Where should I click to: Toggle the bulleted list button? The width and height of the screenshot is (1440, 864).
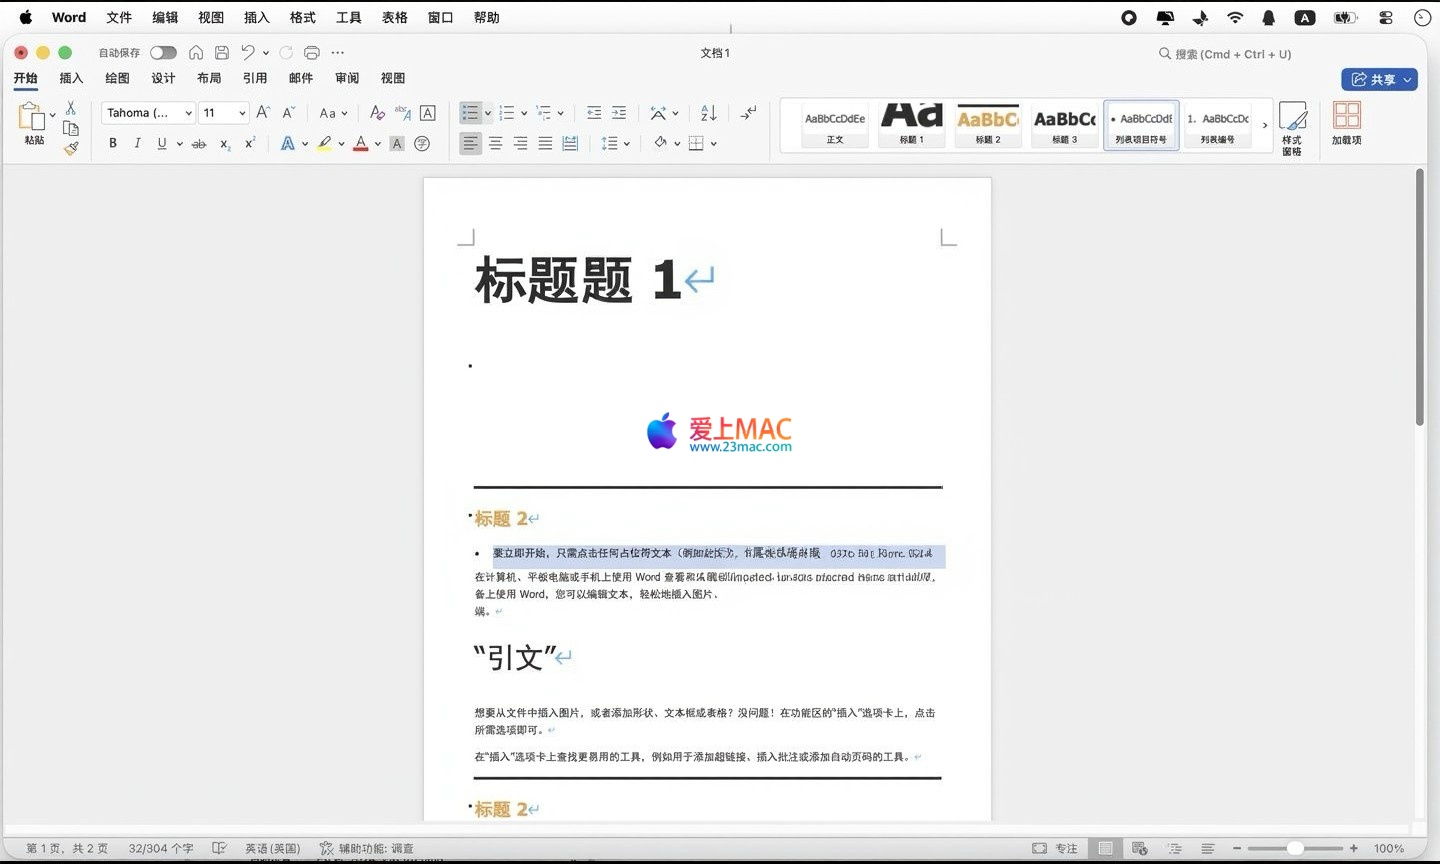(470, 113)
